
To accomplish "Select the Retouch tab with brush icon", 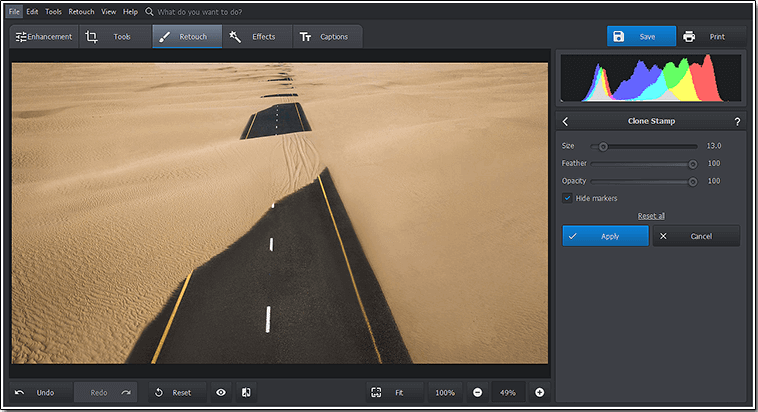I will 187,37.
